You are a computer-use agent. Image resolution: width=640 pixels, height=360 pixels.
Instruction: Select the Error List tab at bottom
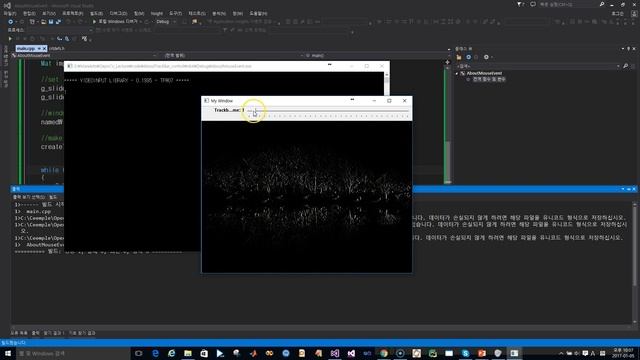click(x=19, y=333)
